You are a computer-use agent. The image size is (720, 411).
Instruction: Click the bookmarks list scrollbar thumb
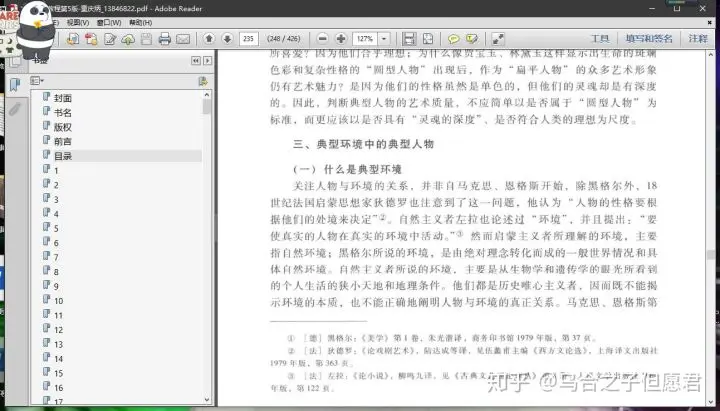point(207,107)
